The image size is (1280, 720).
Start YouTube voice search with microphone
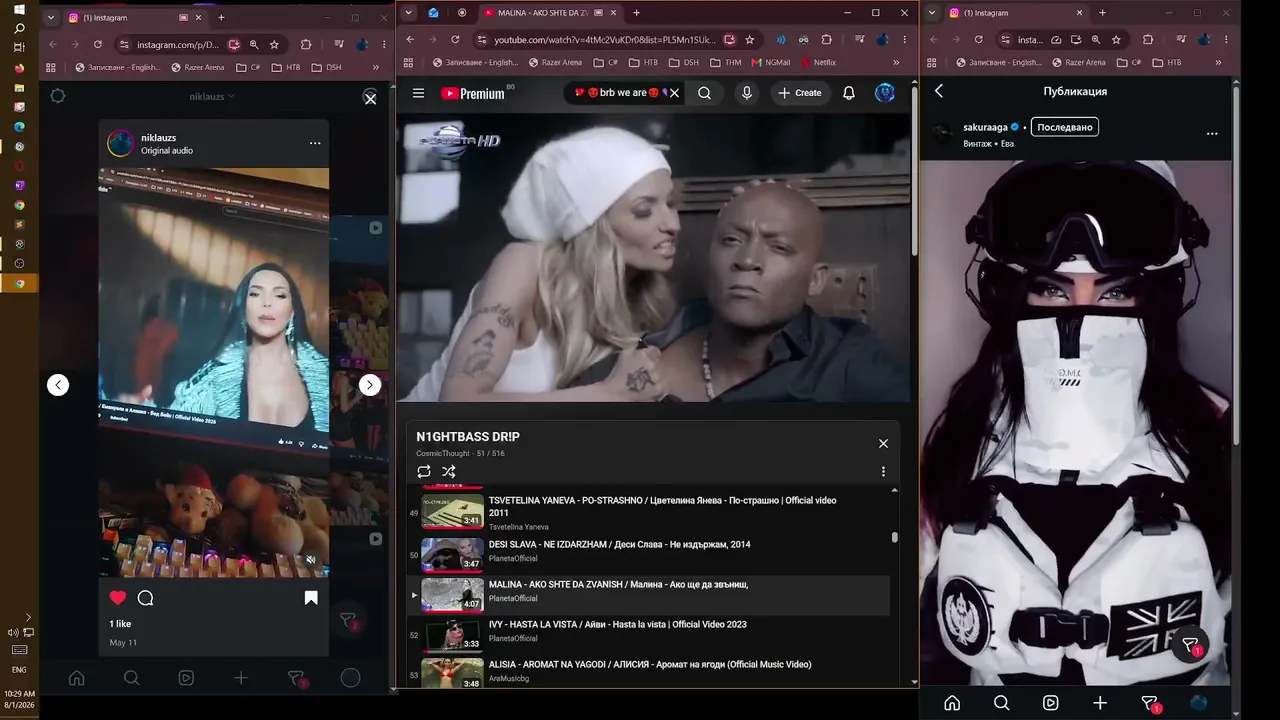[746, 93]
